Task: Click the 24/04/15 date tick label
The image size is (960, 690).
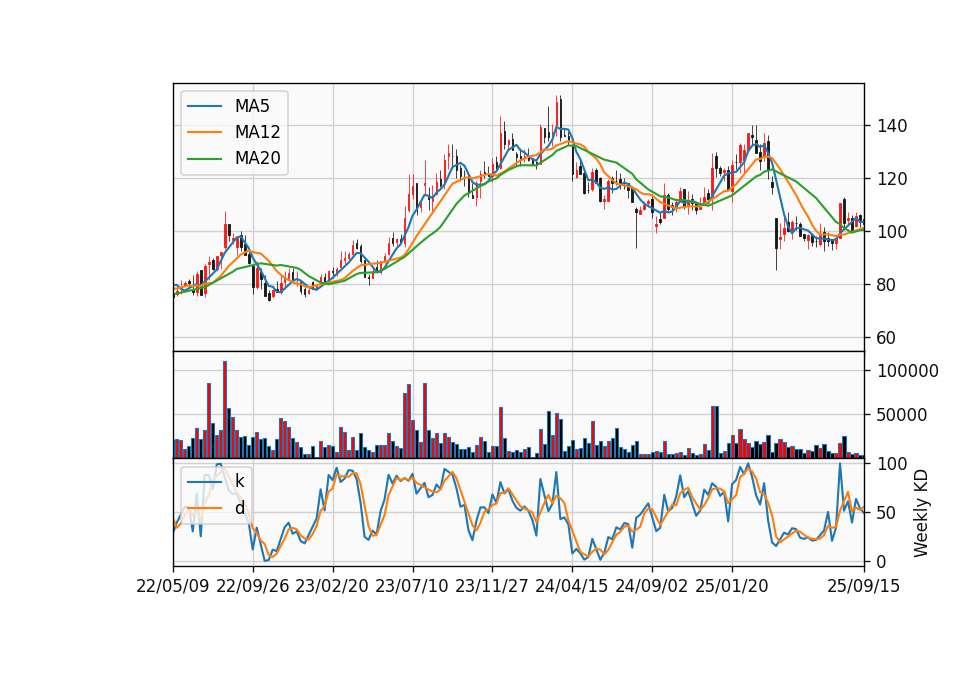Action: pyautogui.click(x=572, y=587)
